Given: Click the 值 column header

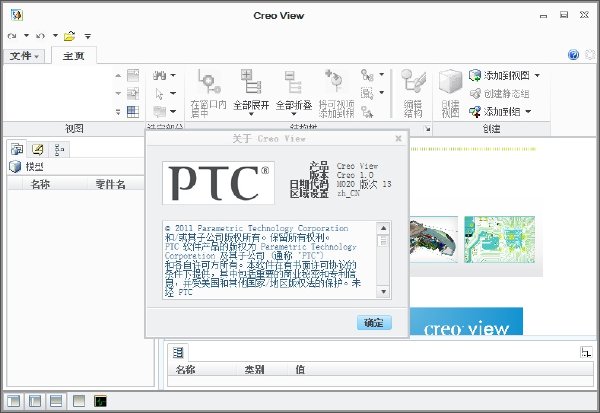Looking at the screenshot, I should (300, 370).
